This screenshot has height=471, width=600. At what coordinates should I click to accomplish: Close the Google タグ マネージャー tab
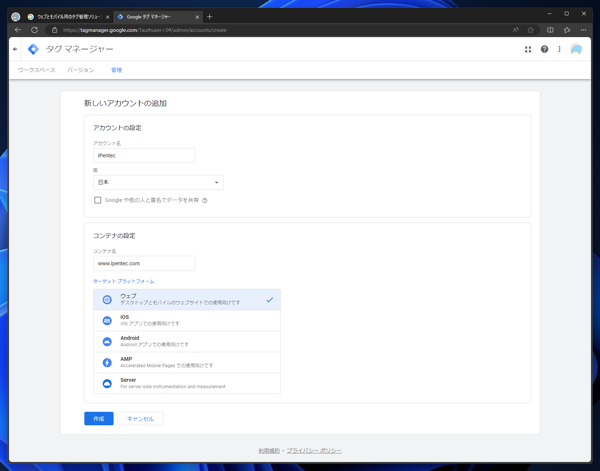tap(197, 17)
